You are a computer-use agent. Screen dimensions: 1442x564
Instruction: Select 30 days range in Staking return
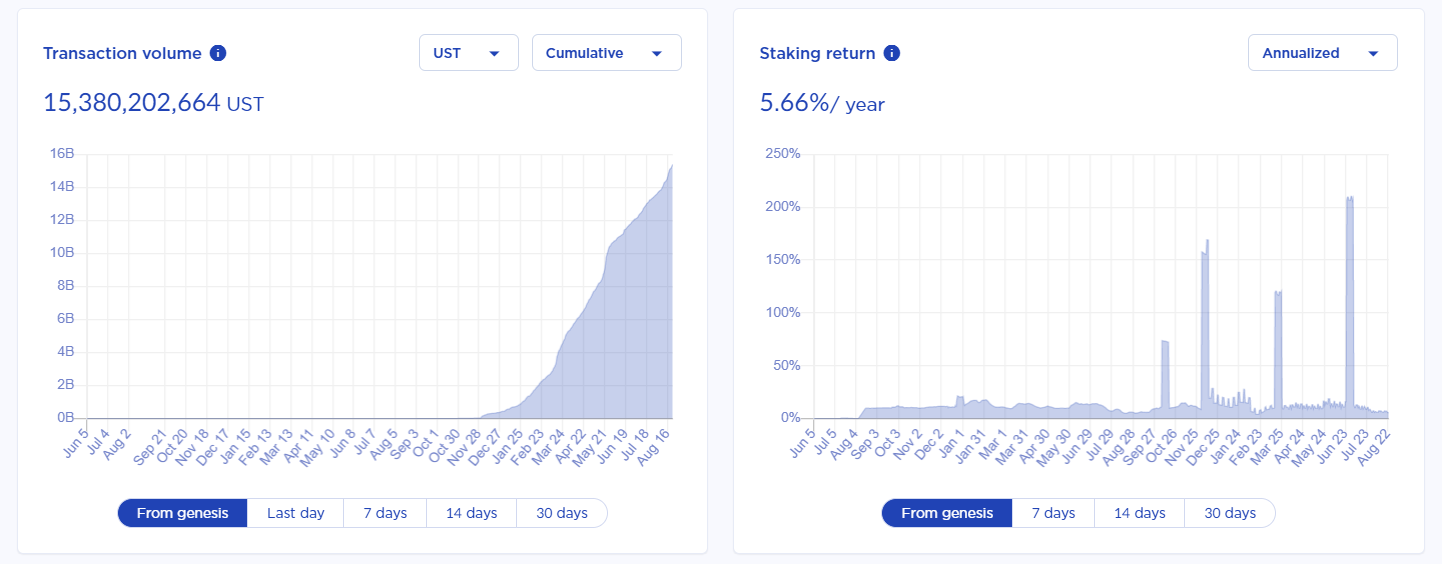tap(1229, 513)
